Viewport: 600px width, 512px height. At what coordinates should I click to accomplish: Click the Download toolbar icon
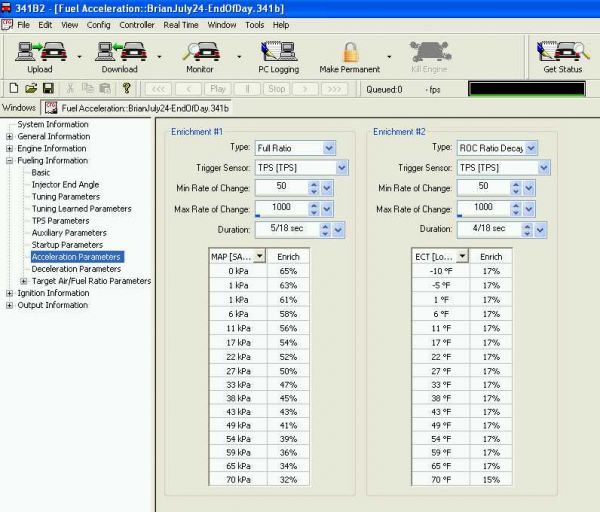(119, 52)
